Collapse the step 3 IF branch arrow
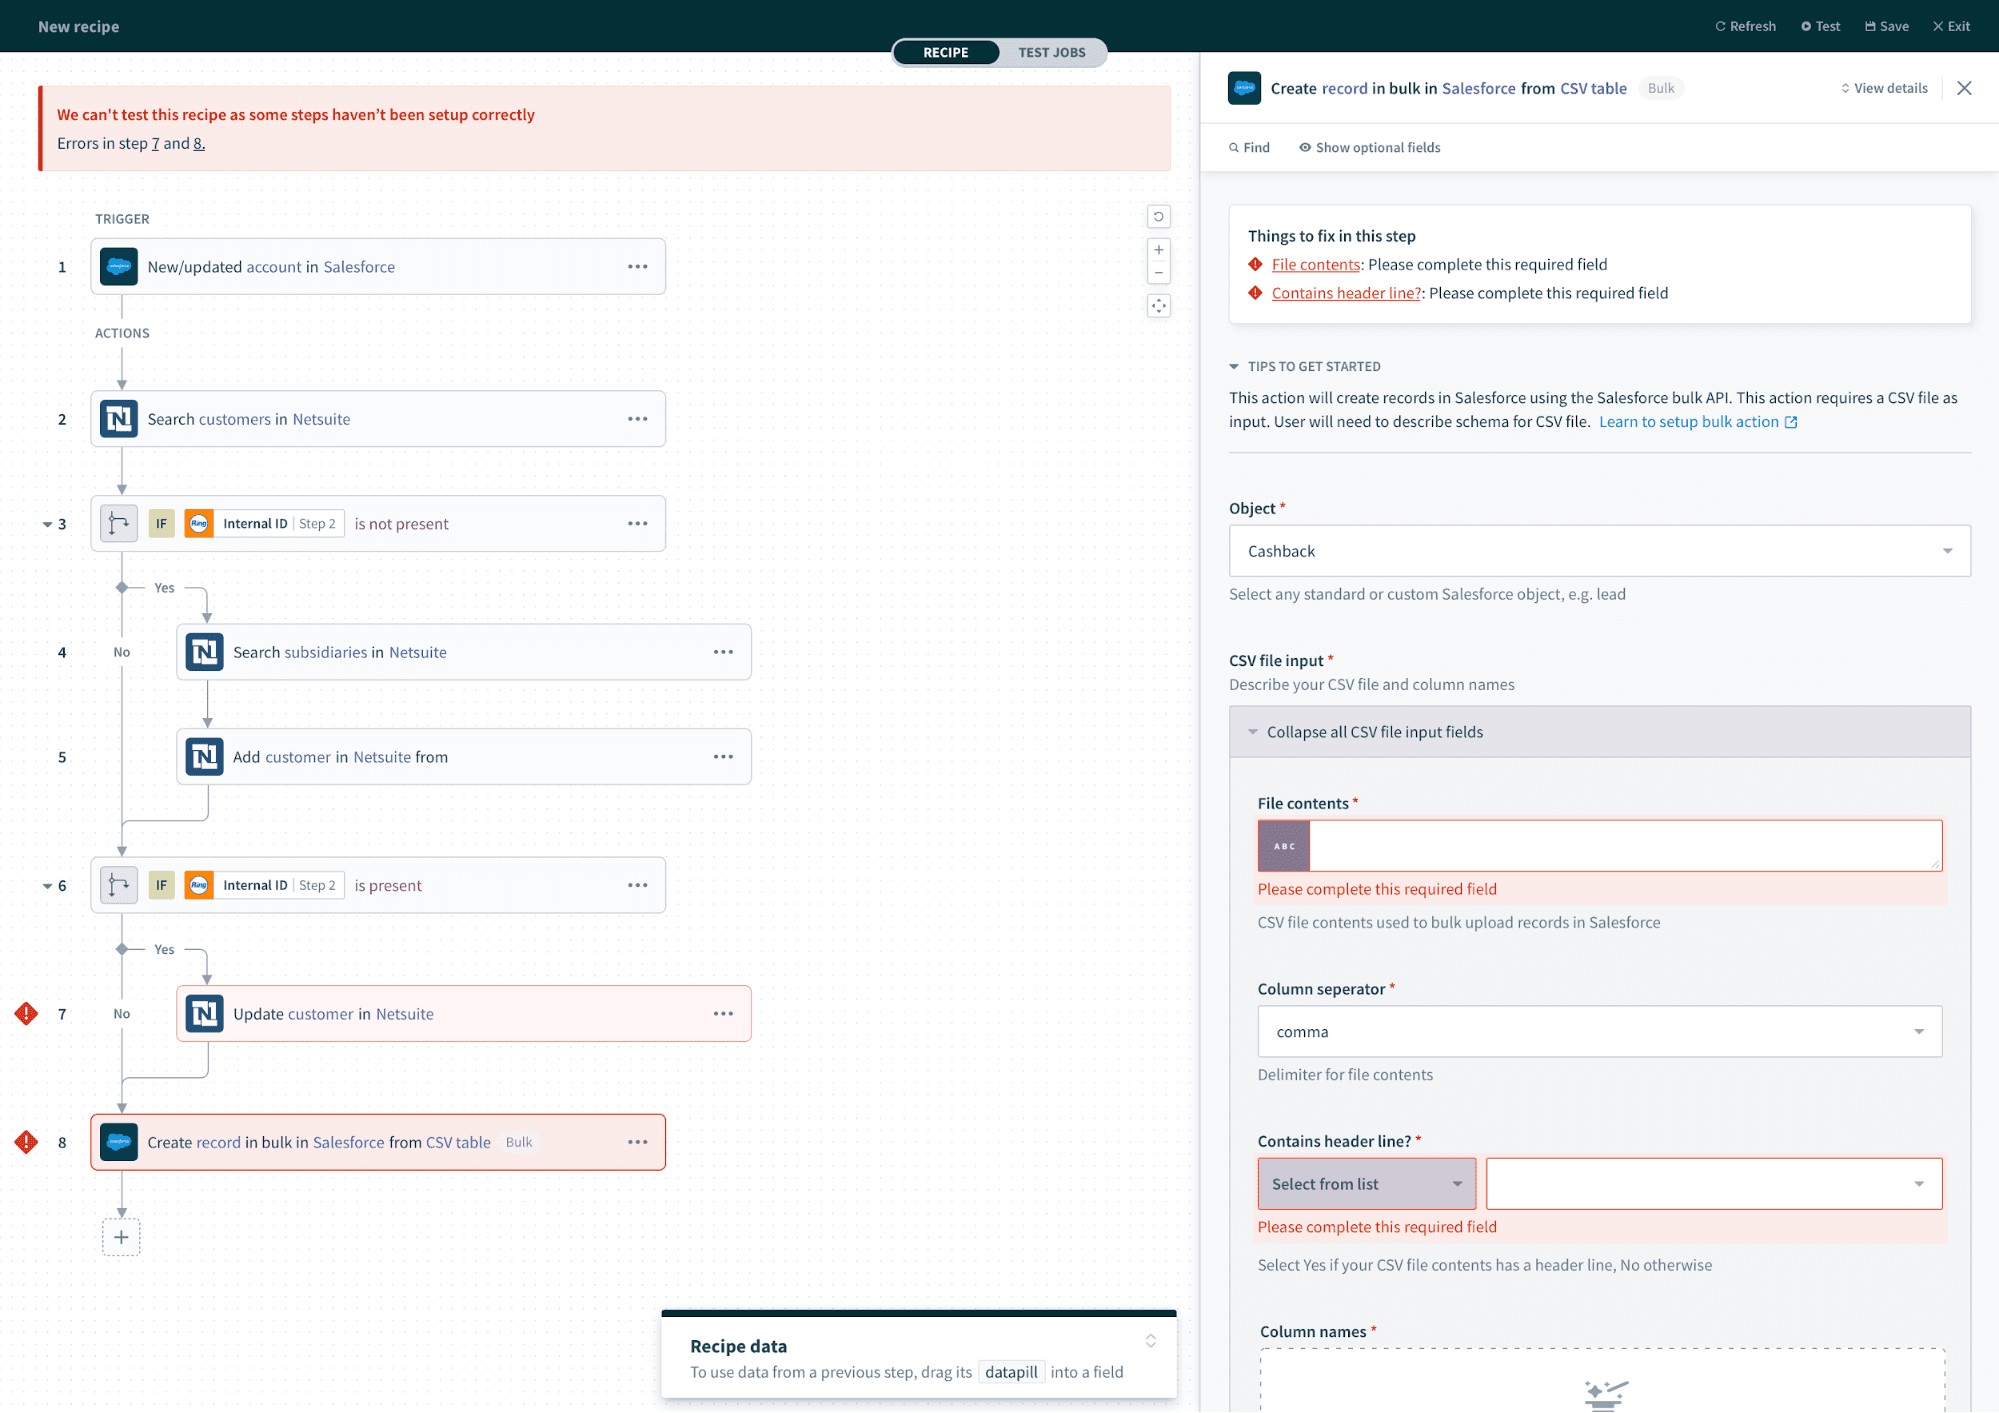 46,524
